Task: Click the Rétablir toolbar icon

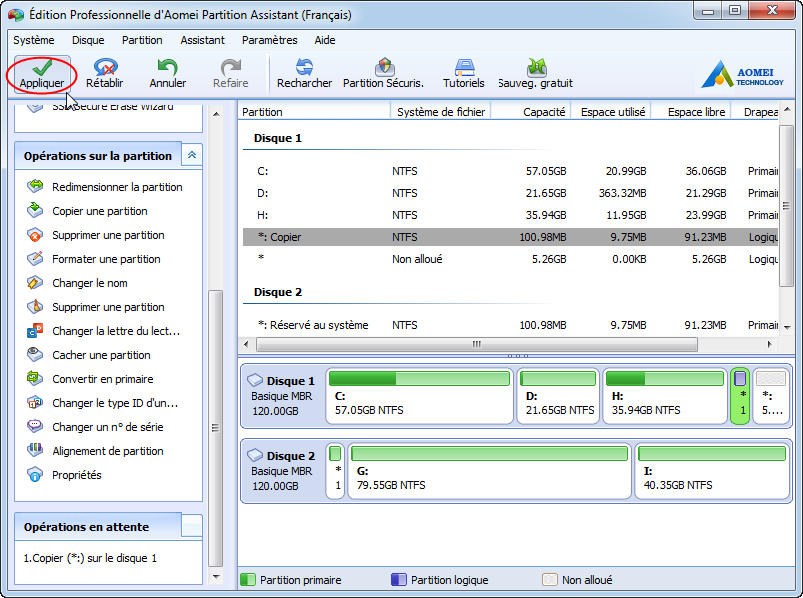Action: click(x=105, y=67)
